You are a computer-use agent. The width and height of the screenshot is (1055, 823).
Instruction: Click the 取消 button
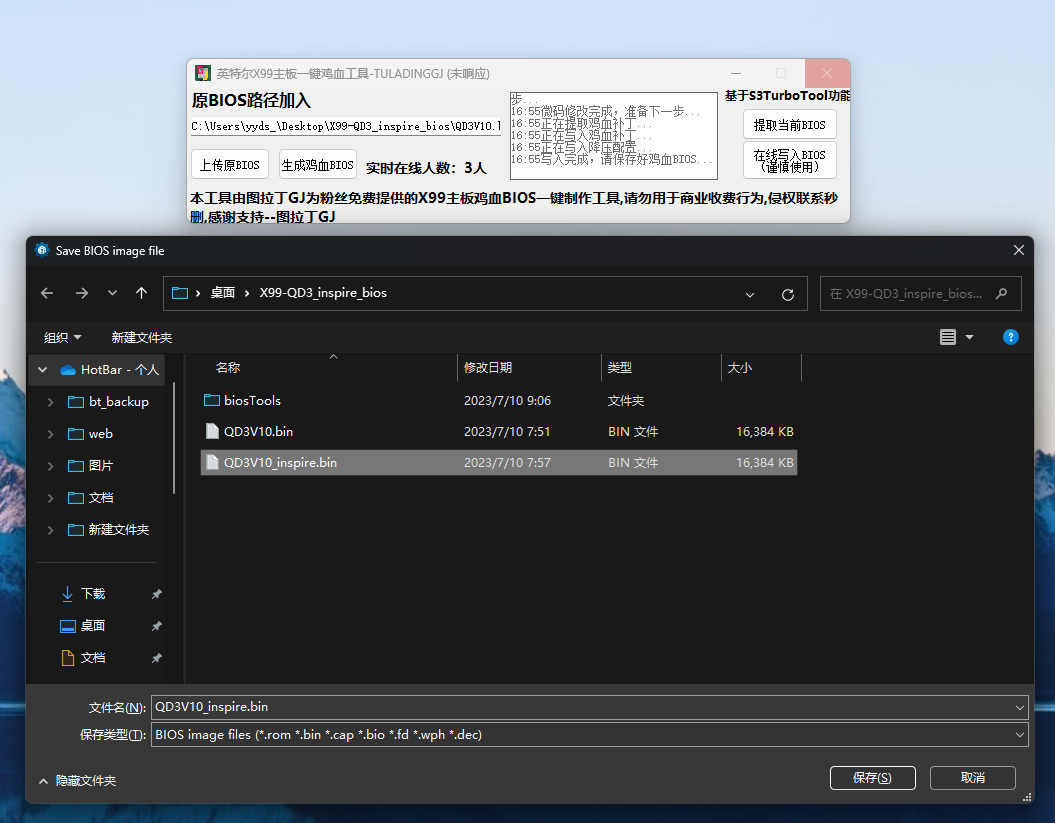click(972, 777)
